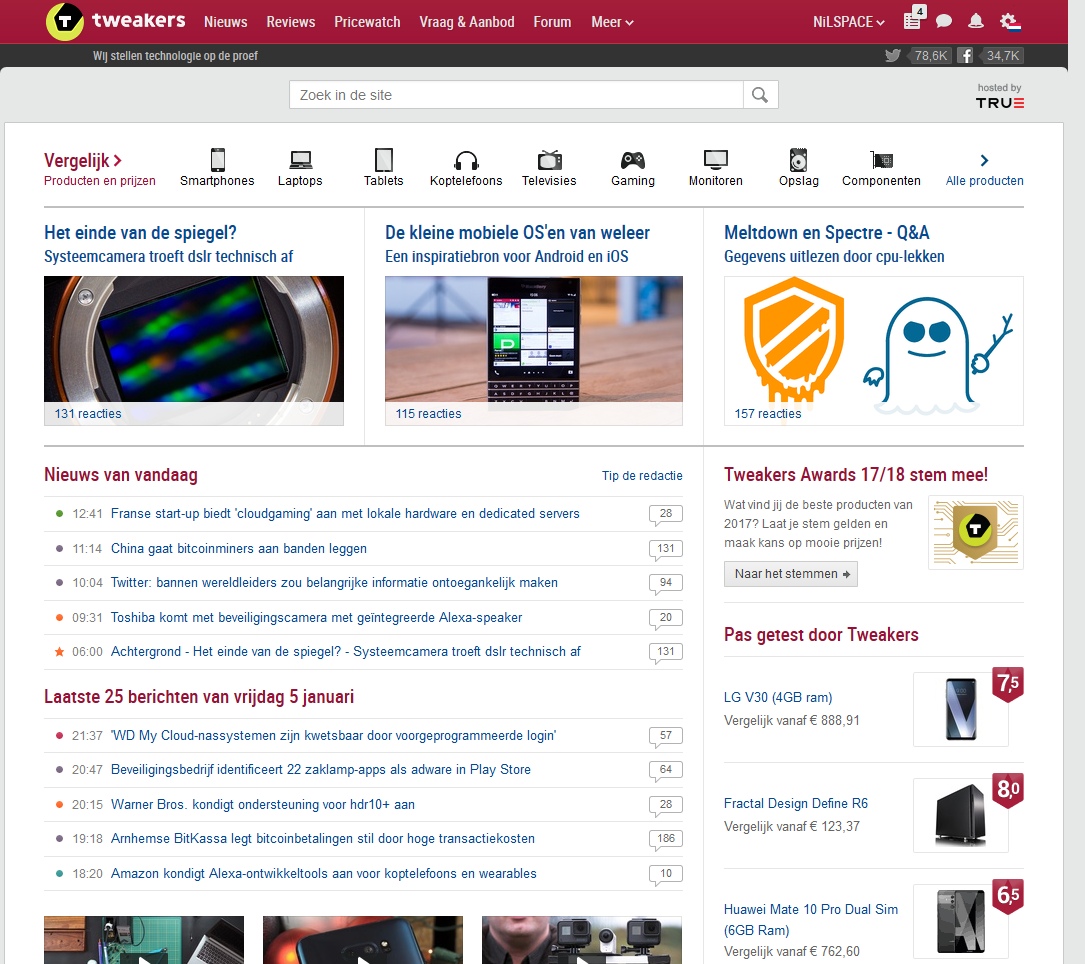Open 'Pas getest door Tweakers' heading
The width and height of the screenshot is (1085, 964).
pos(821,635)
